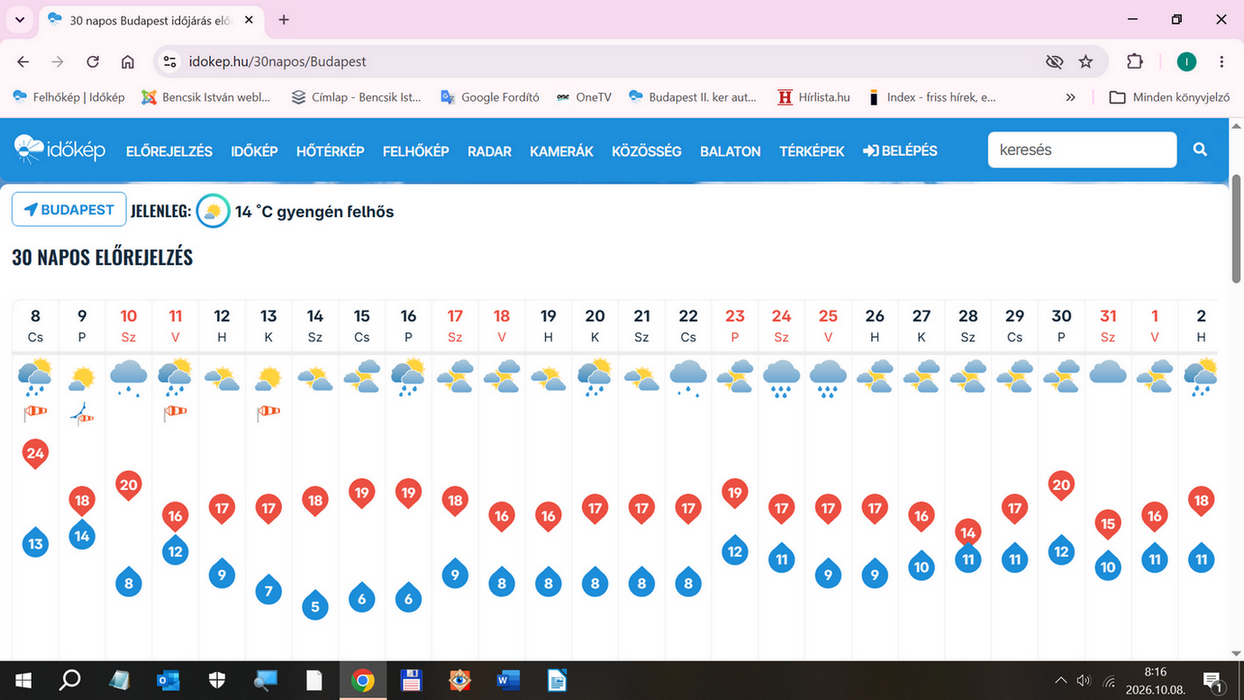Click the current weather icon beside JELENLEG

[213, 212]
